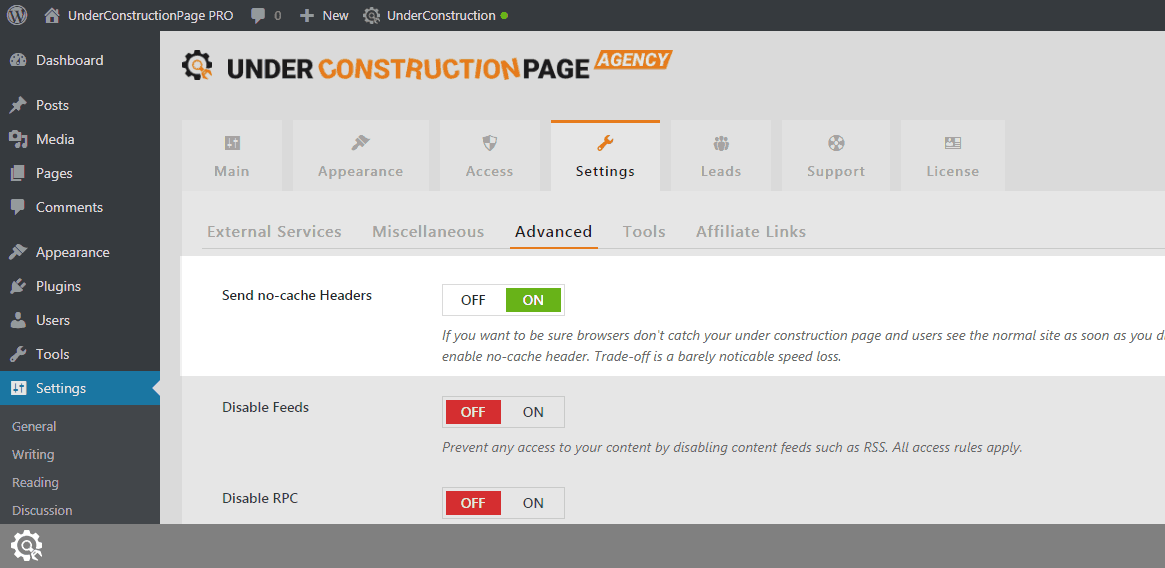
Task: Expand the Tools menu in sidebar
Action: click(x=52, y=354)
